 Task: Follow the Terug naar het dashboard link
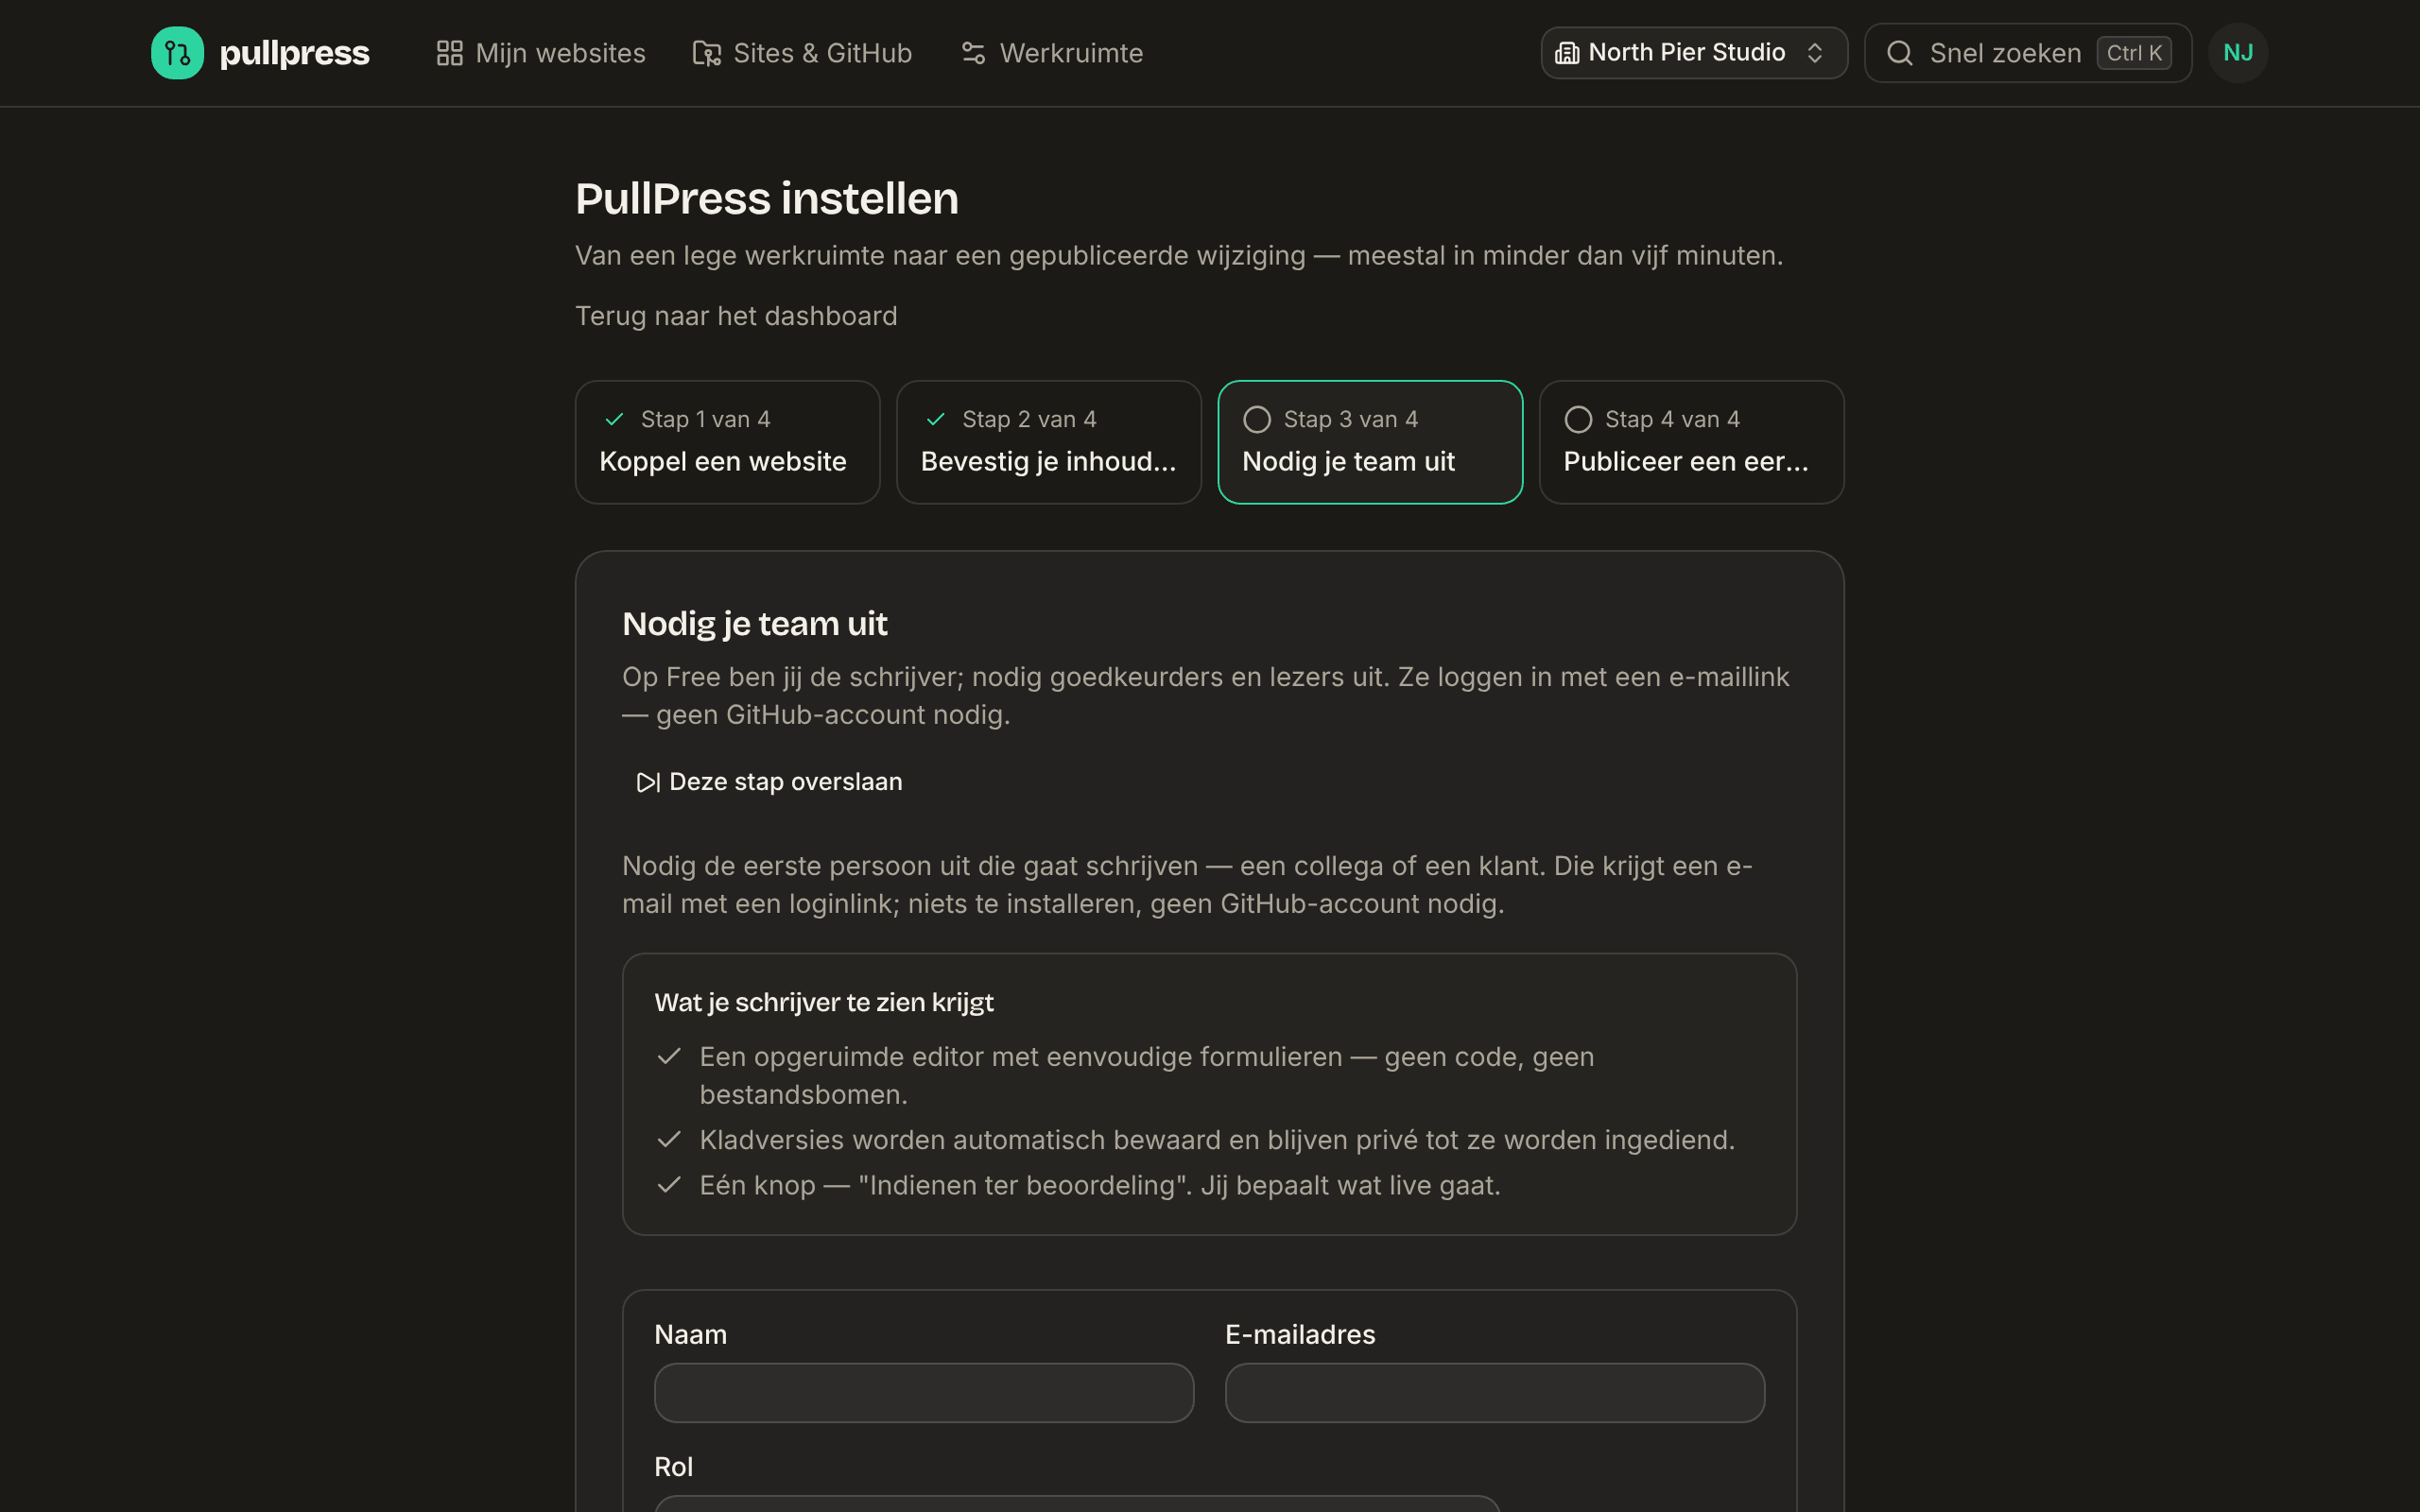tap(736, 316)
